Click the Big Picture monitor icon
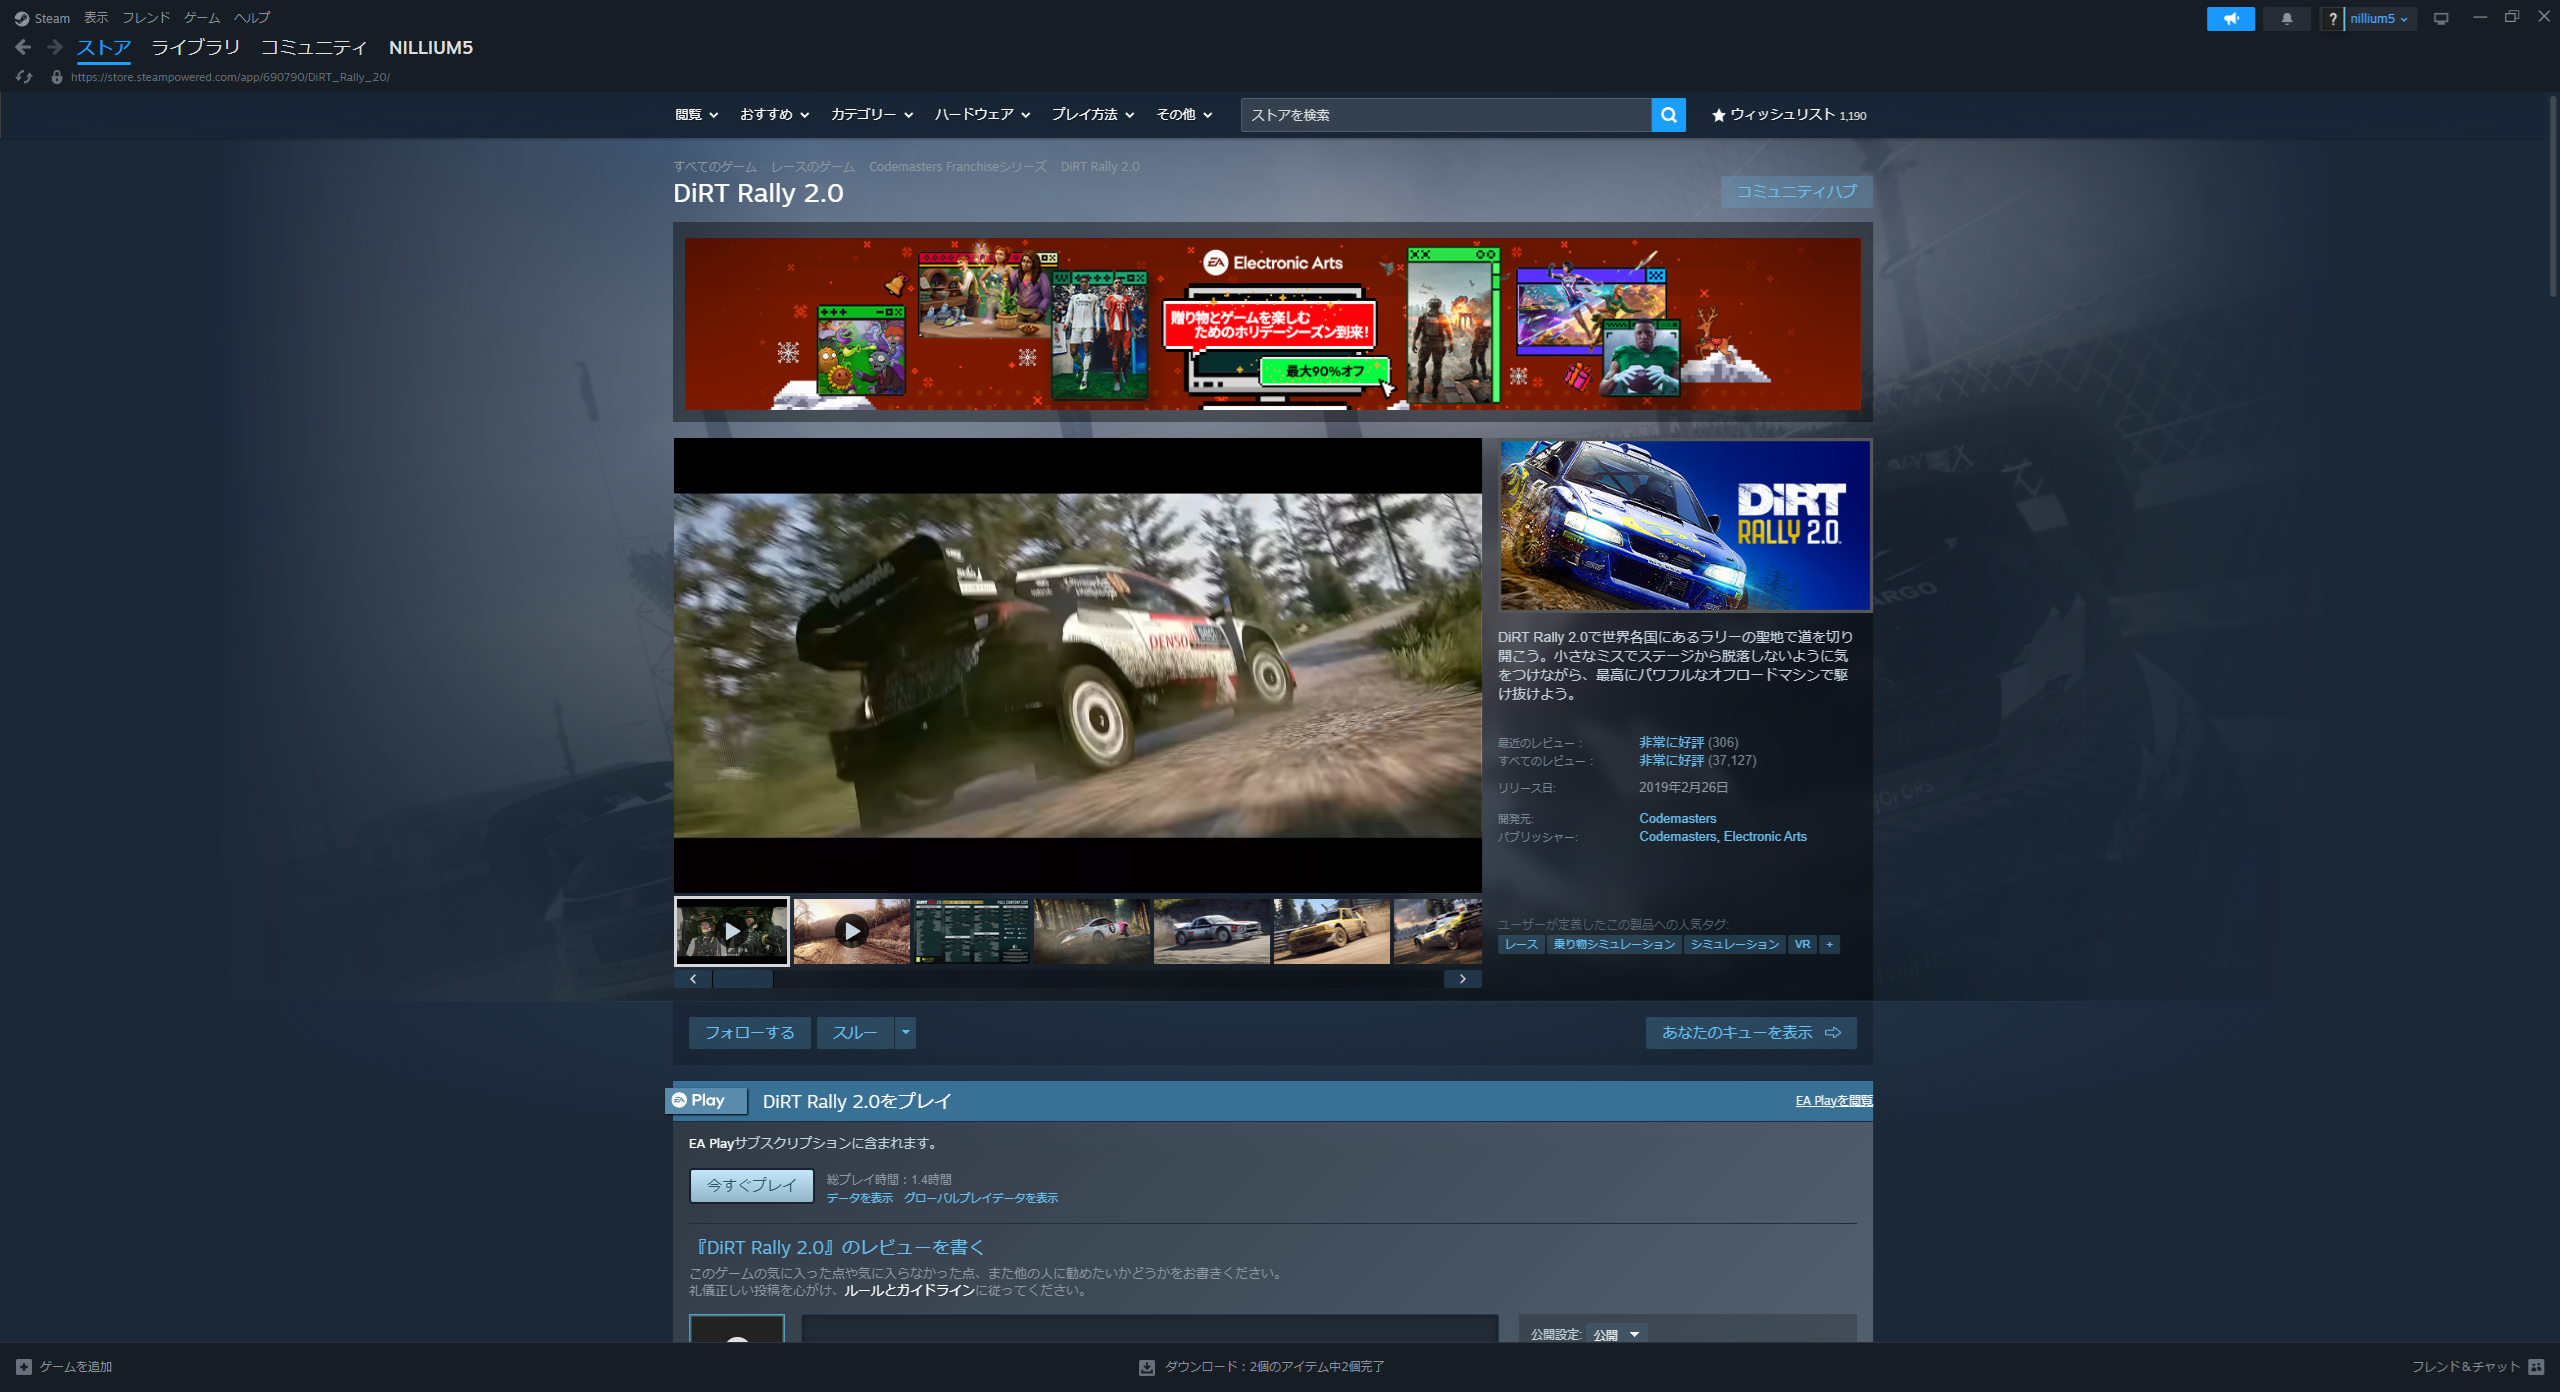 pyautogui.click(x=2441, y=18)
